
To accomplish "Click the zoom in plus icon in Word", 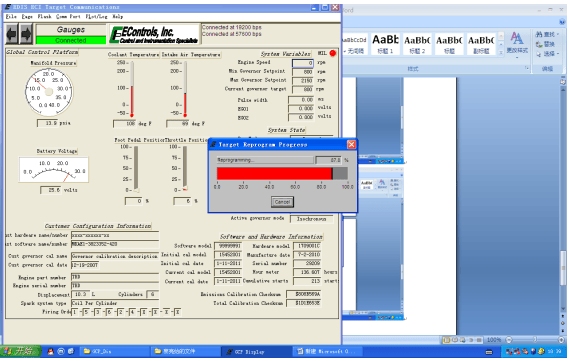I will pyautogui.click(x=562, y=340).
